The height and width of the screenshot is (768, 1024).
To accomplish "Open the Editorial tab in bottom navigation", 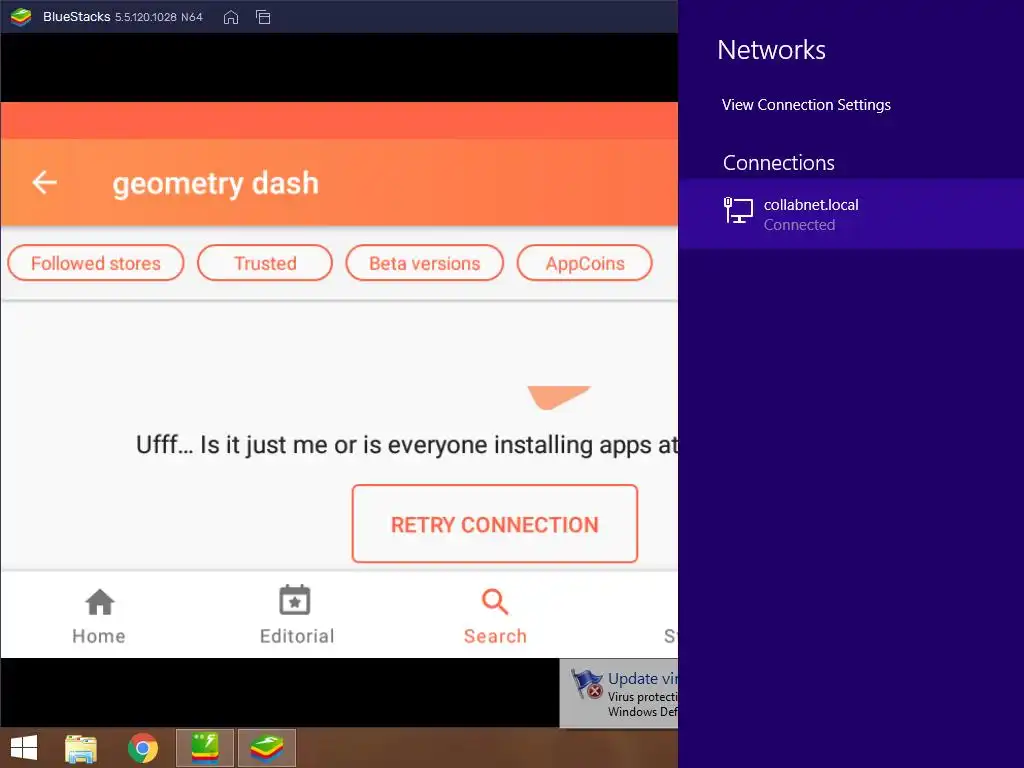I will coord(296,616).
